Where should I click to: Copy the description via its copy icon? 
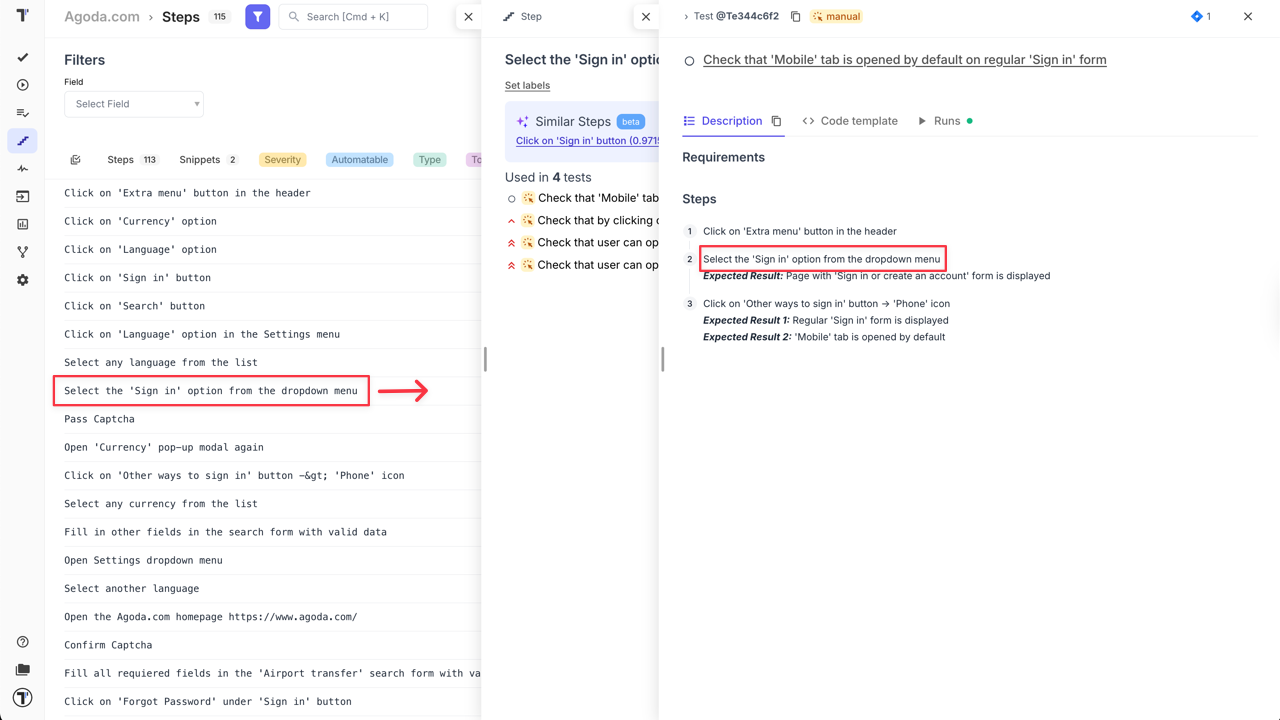tap(777, 120)
